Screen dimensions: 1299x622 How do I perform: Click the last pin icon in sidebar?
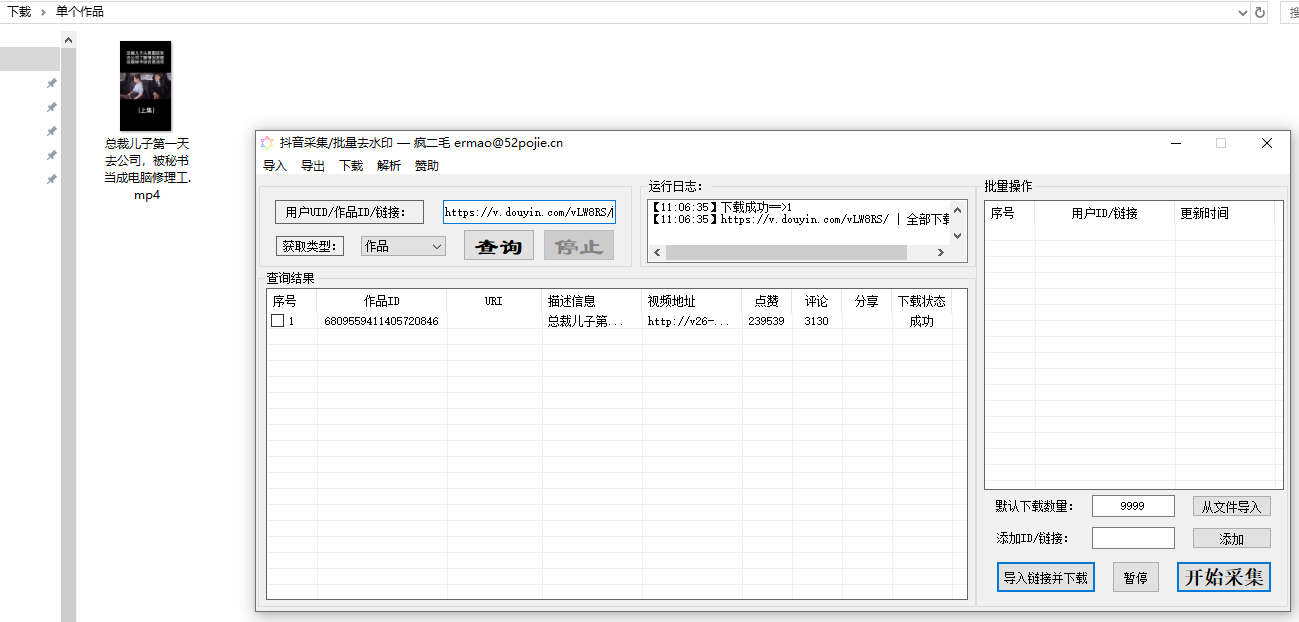(x=52, y=180)
